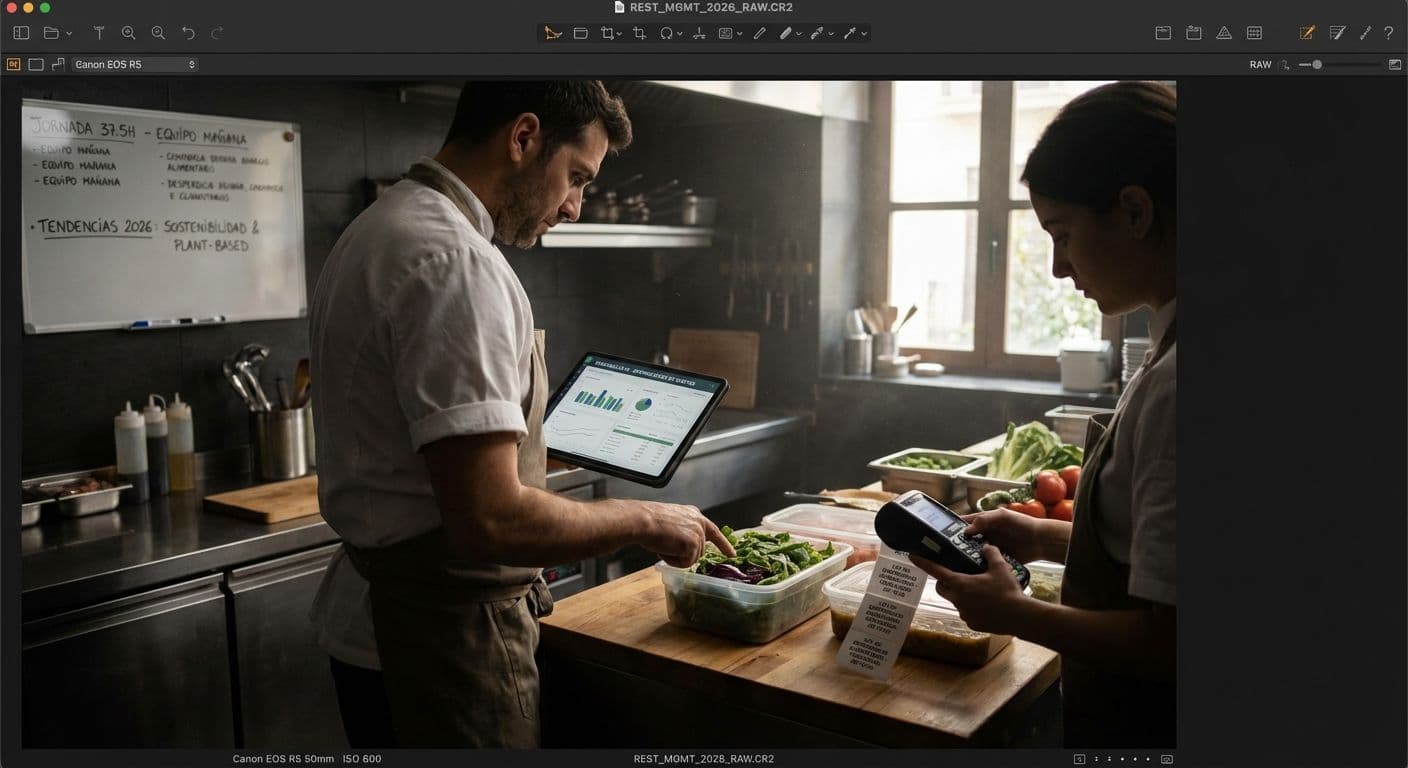Screen dimensions: 1408x768
Task: Open the lasso tool's dropdown chevron
Action: click(x=680, y=34)
